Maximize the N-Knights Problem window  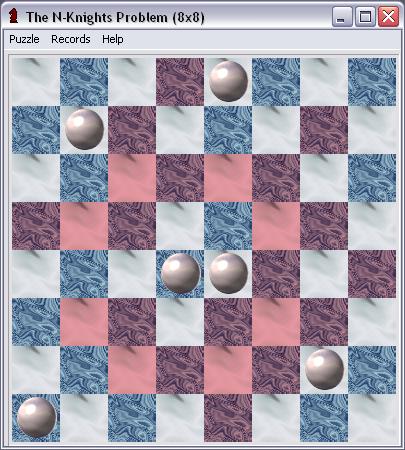tap(365, 16)
